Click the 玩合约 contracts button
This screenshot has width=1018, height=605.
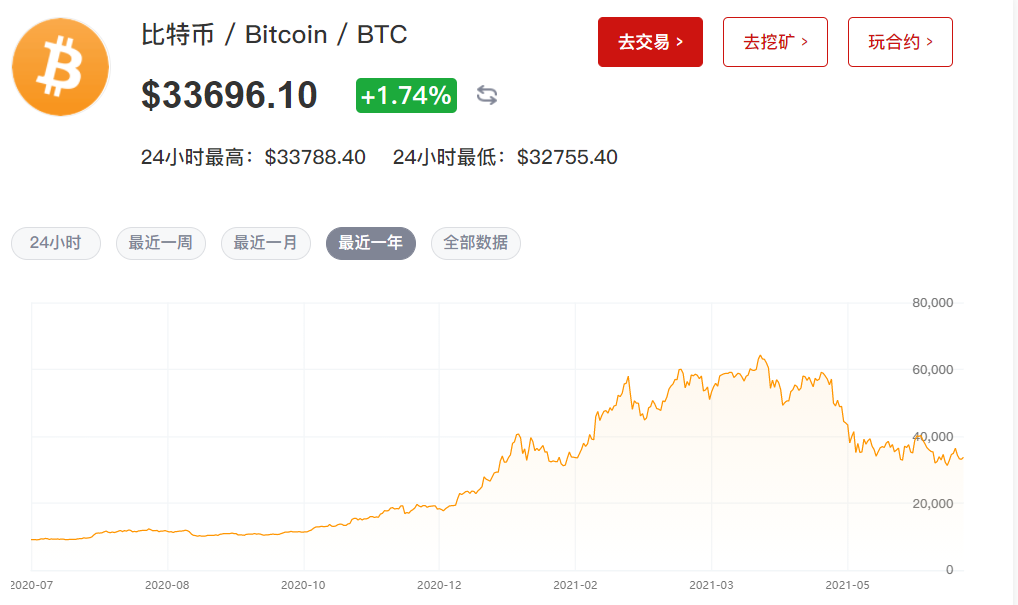point(900,42)
